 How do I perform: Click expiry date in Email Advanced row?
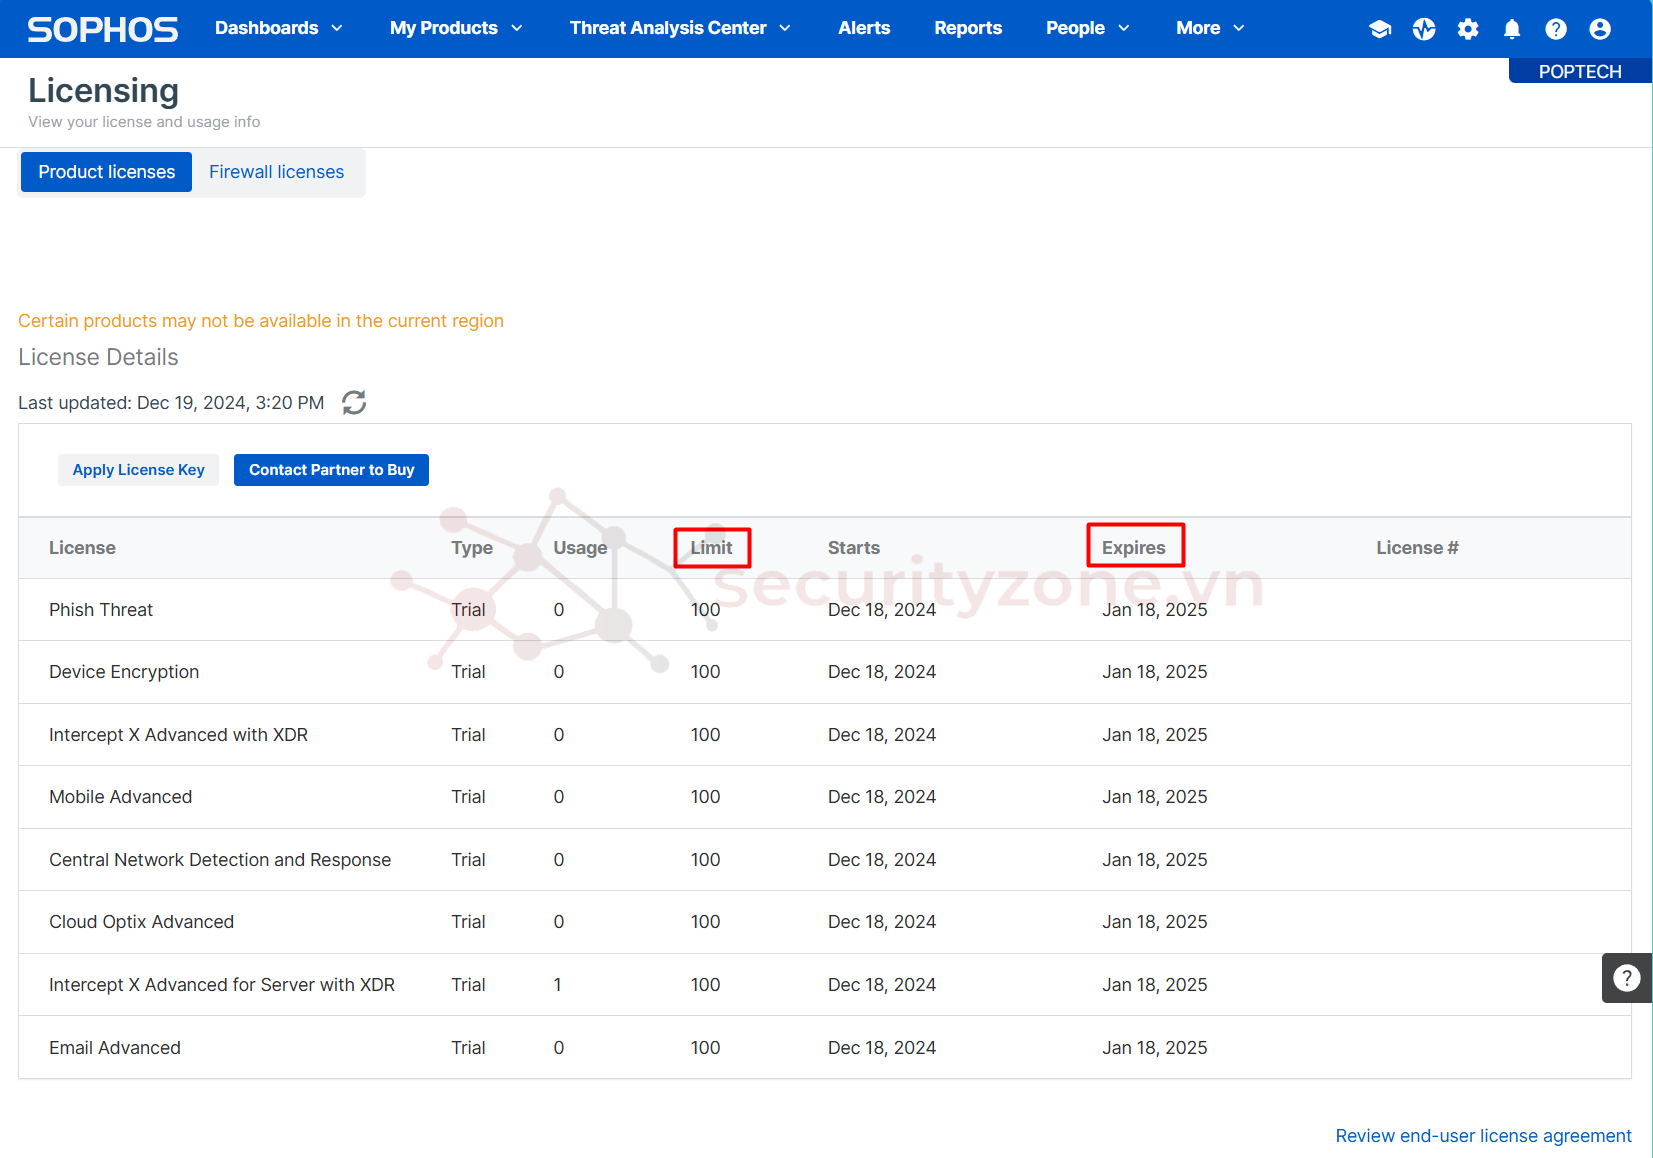click(1155, 1048)
